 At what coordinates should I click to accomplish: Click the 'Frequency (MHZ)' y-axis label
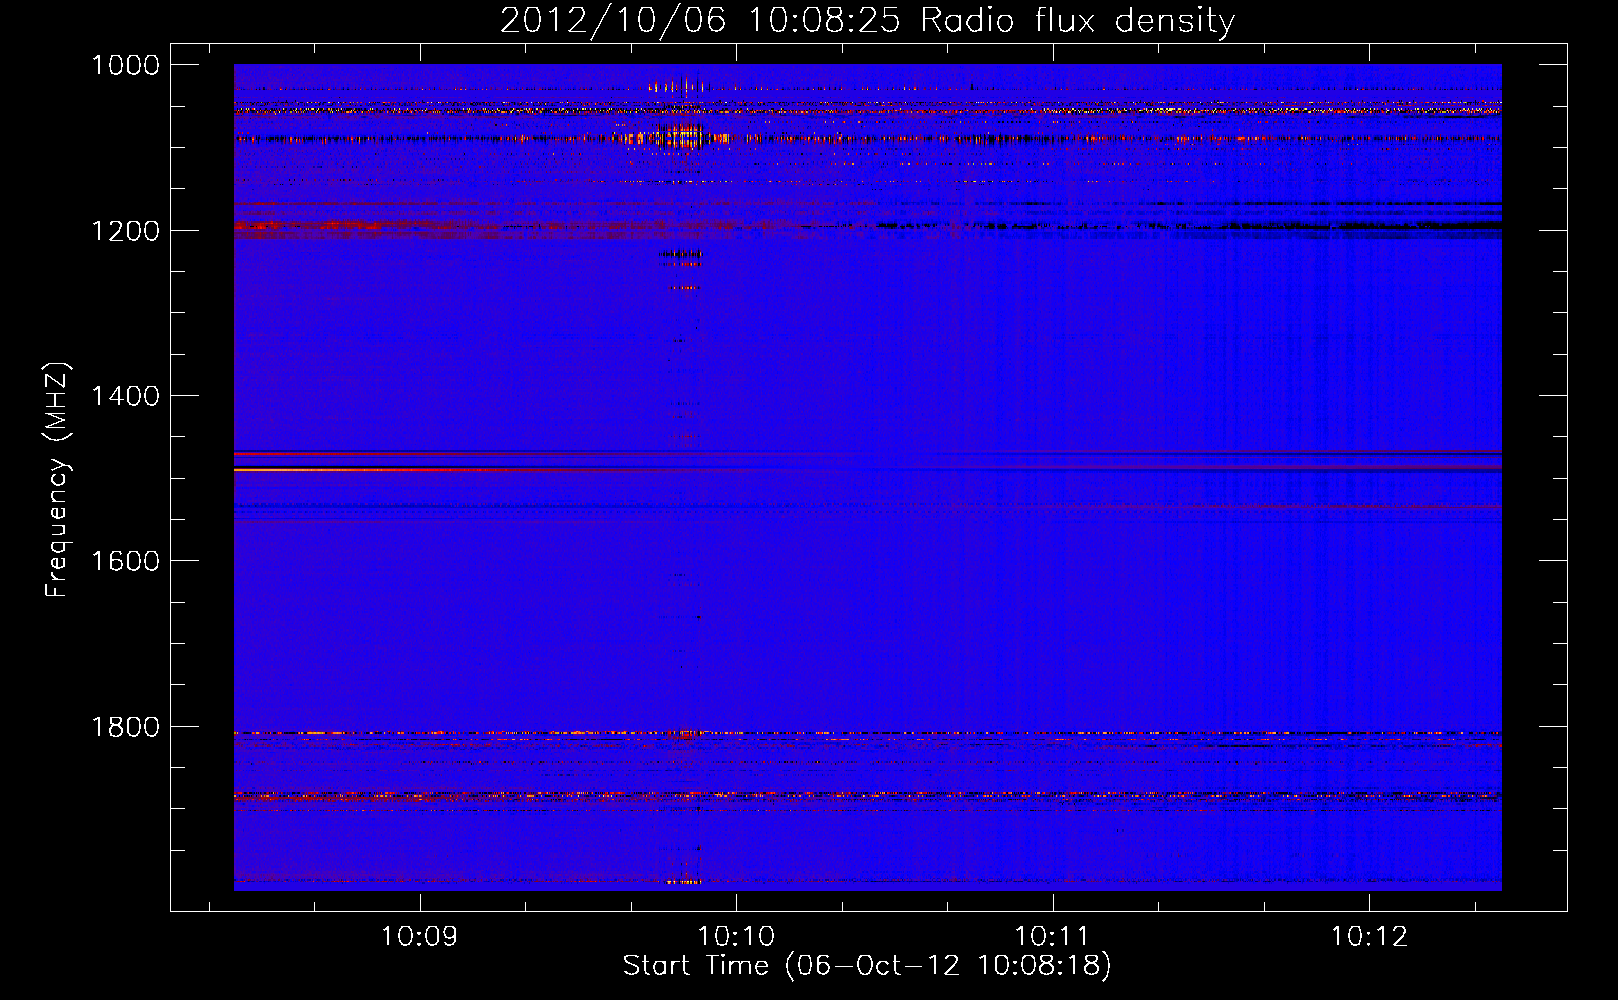point(57,480)
